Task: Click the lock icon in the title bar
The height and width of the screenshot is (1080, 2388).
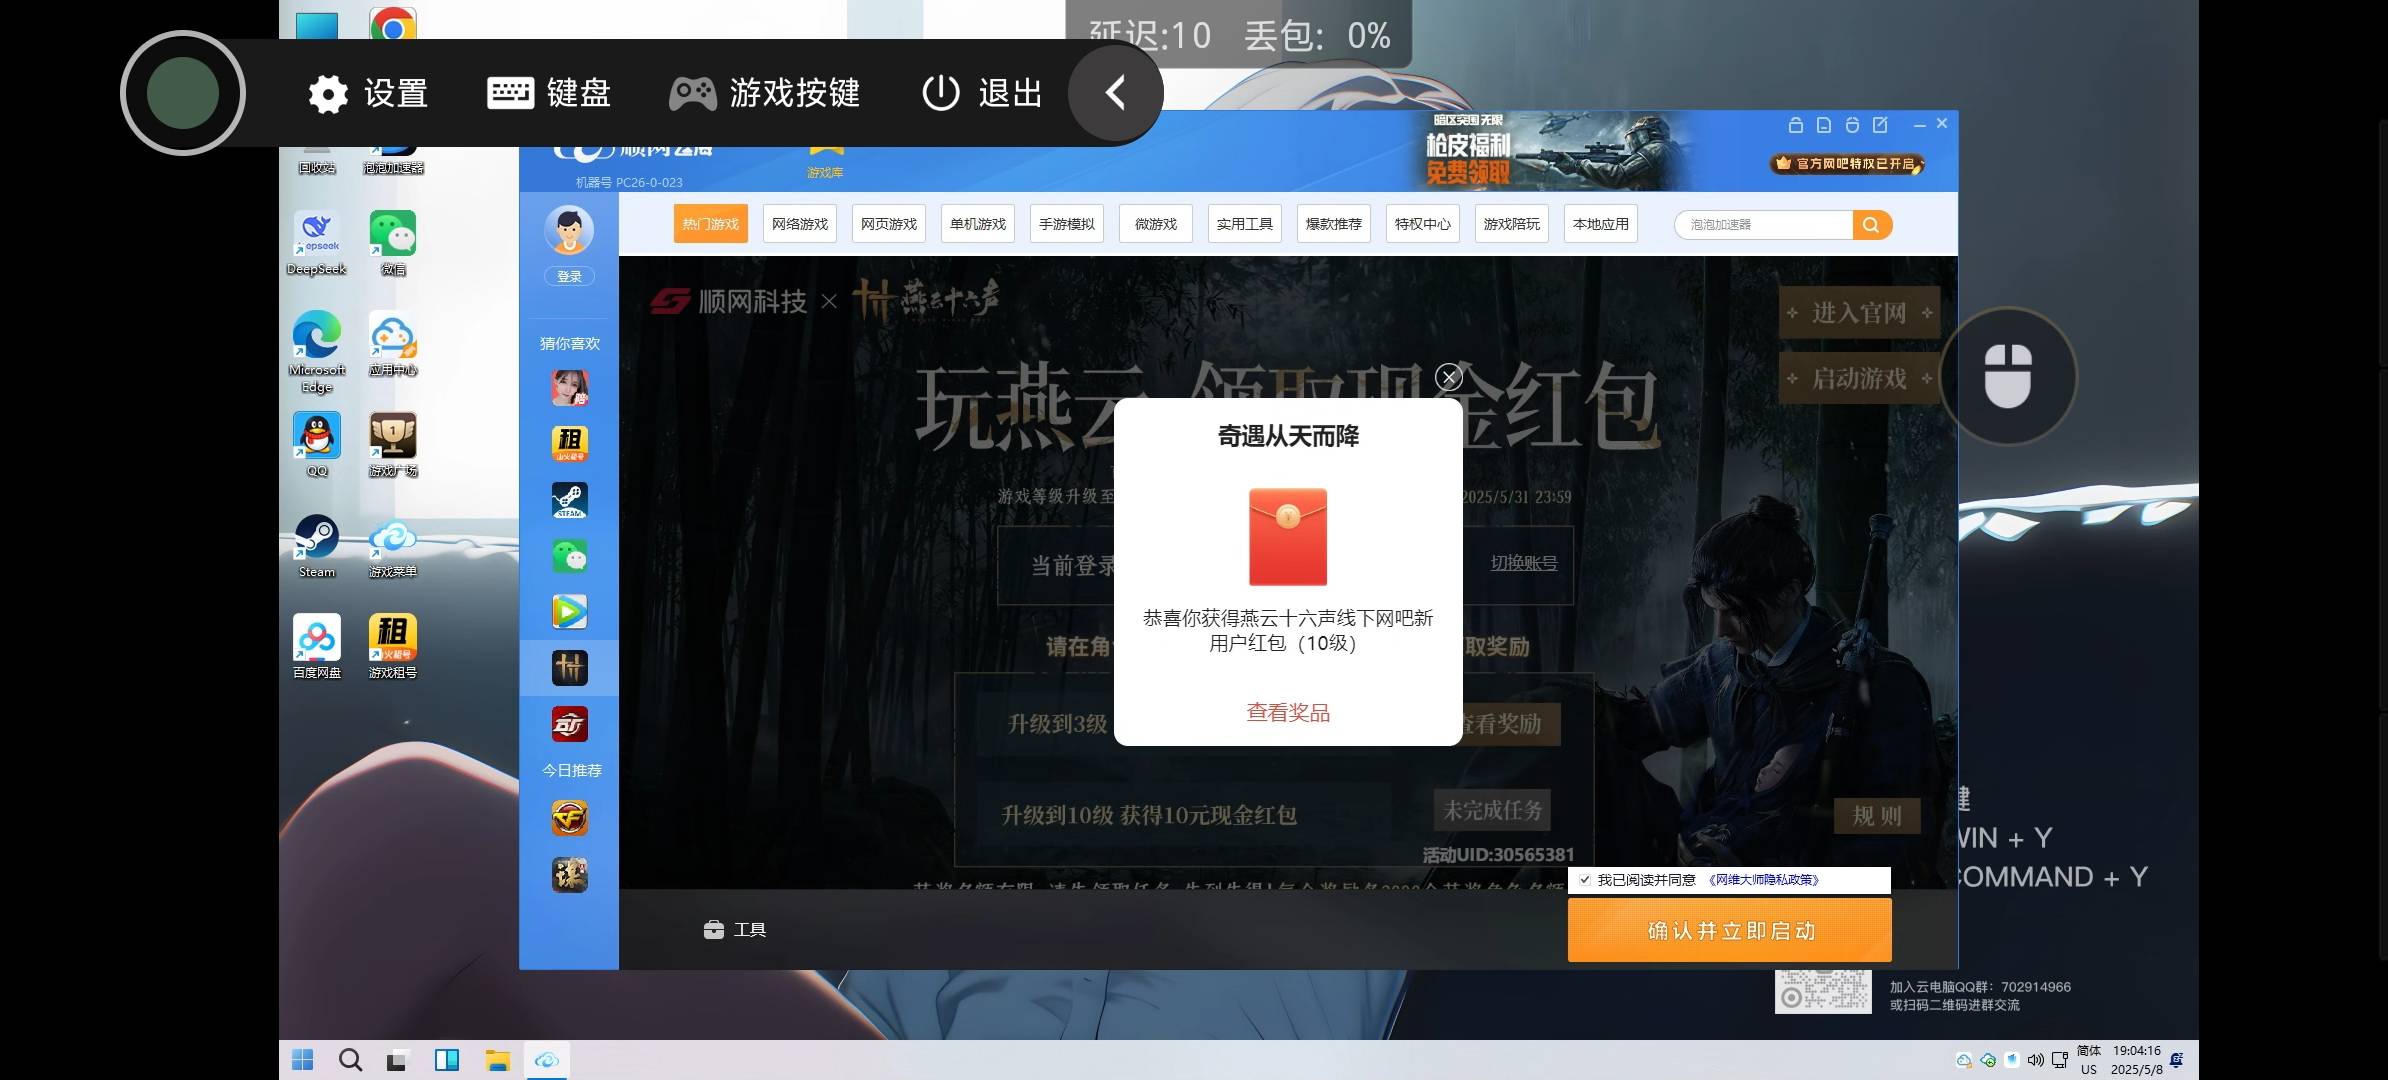Action: (1795, 125)
